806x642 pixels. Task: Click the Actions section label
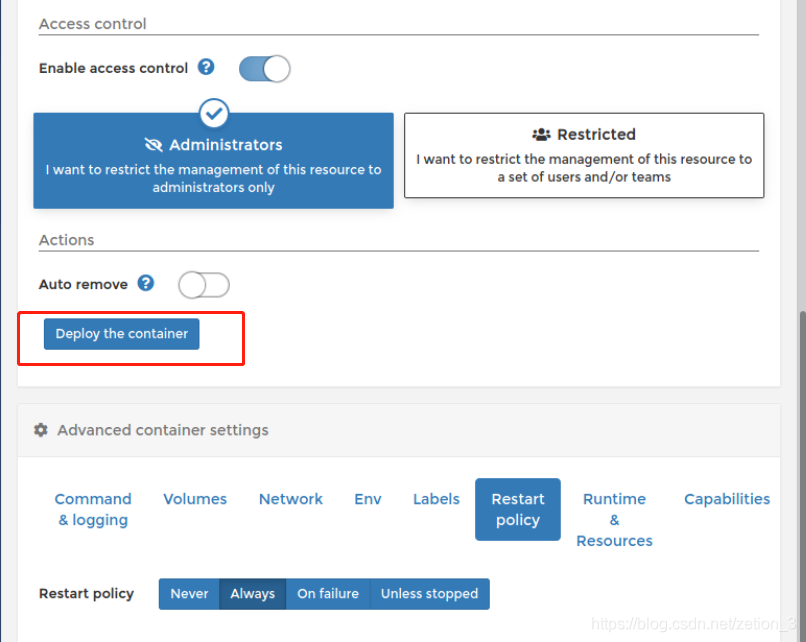(x=66, y=240)
